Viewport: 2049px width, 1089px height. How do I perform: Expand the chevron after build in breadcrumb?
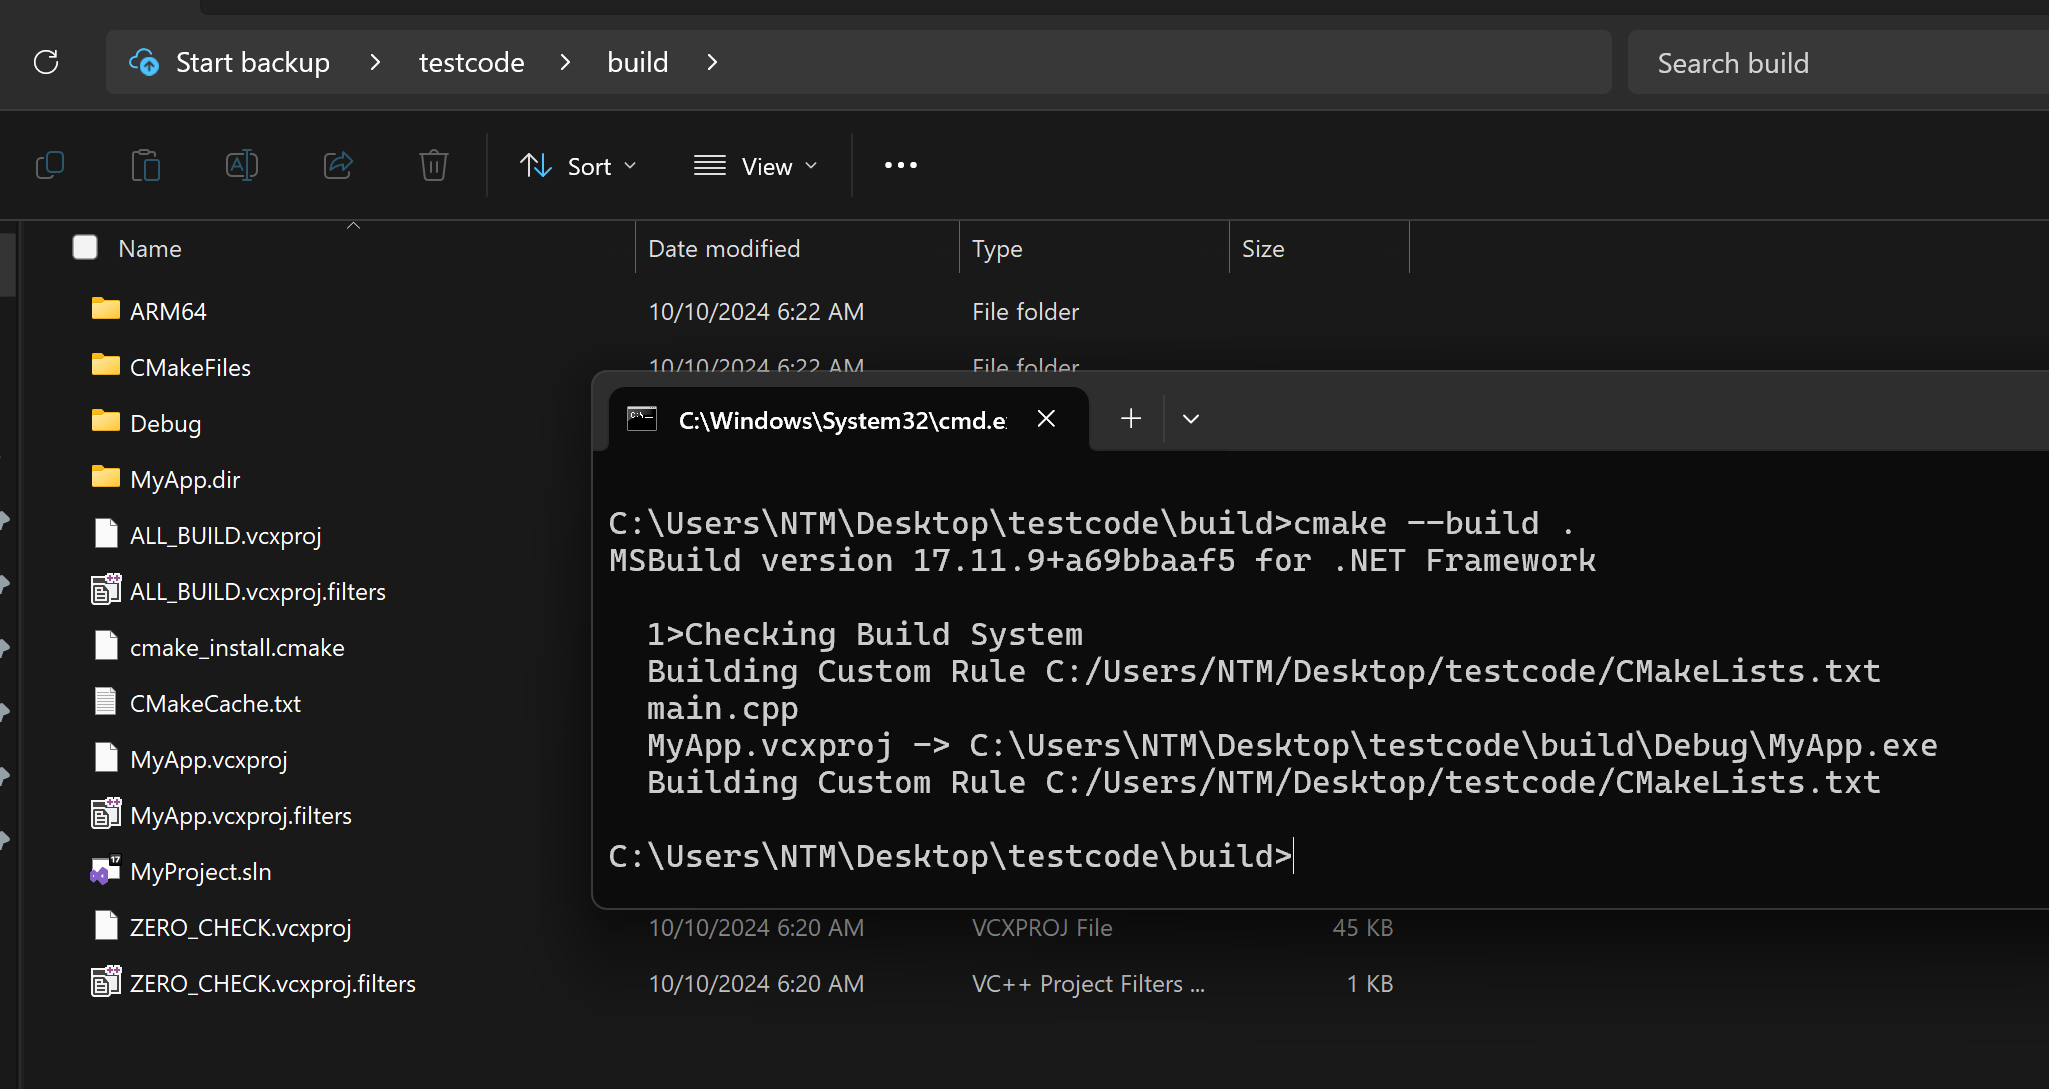pyautogui.click(x=712, y=62)
